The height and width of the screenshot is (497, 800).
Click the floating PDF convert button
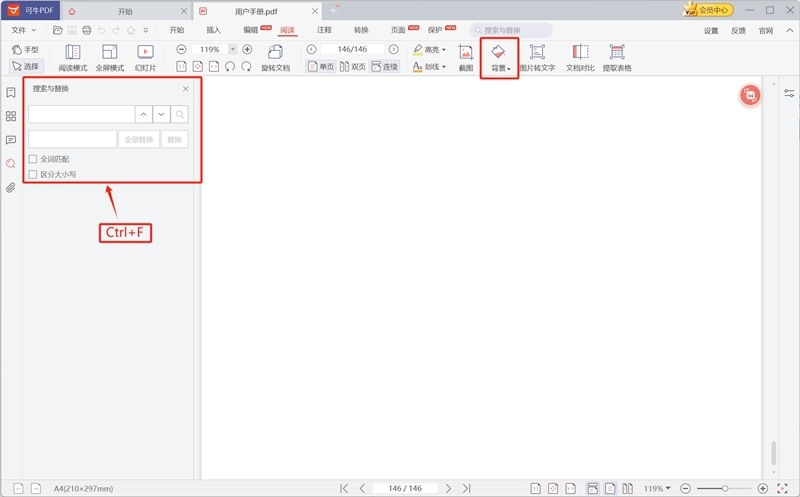[x=750, y=95]
